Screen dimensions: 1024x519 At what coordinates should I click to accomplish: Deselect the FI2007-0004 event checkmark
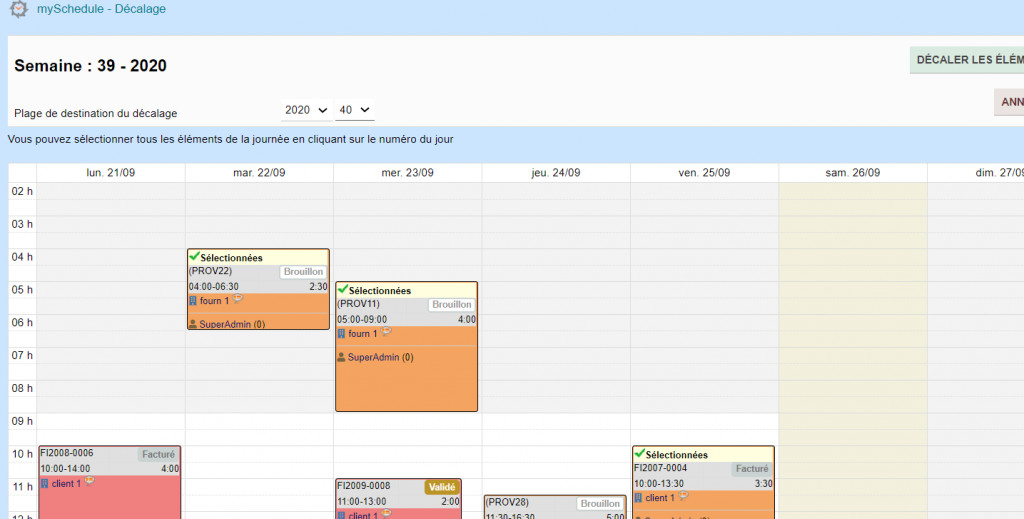pos(639,453)
